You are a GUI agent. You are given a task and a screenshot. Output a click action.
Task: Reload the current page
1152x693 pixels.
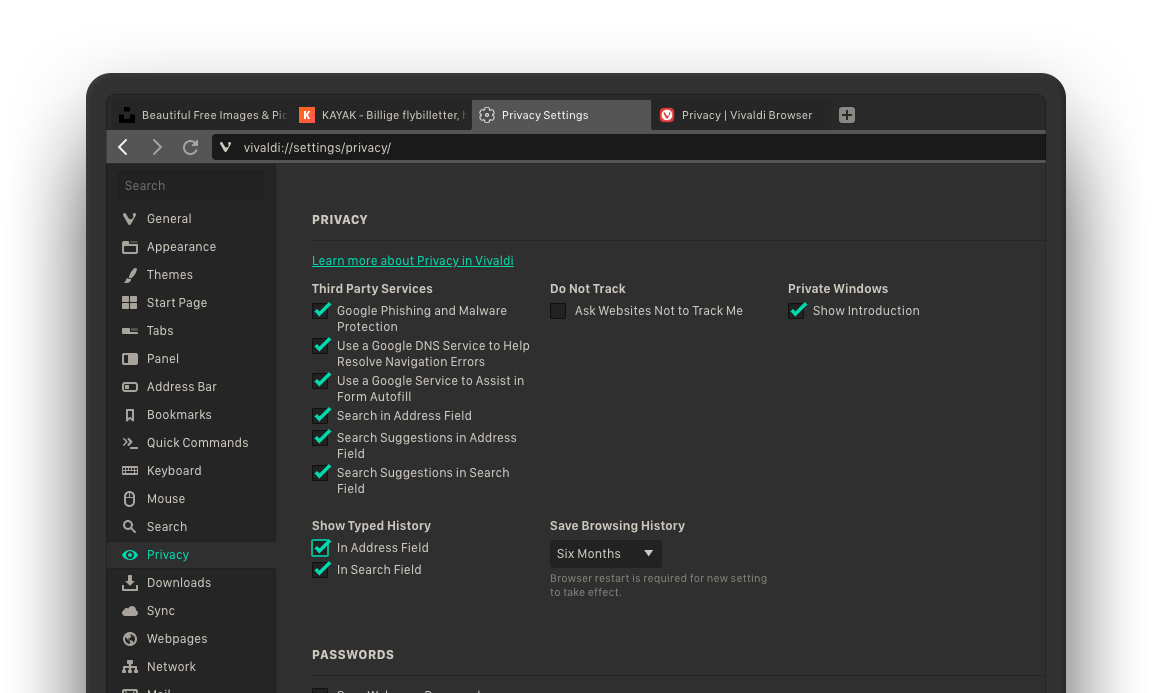(190, 147)
